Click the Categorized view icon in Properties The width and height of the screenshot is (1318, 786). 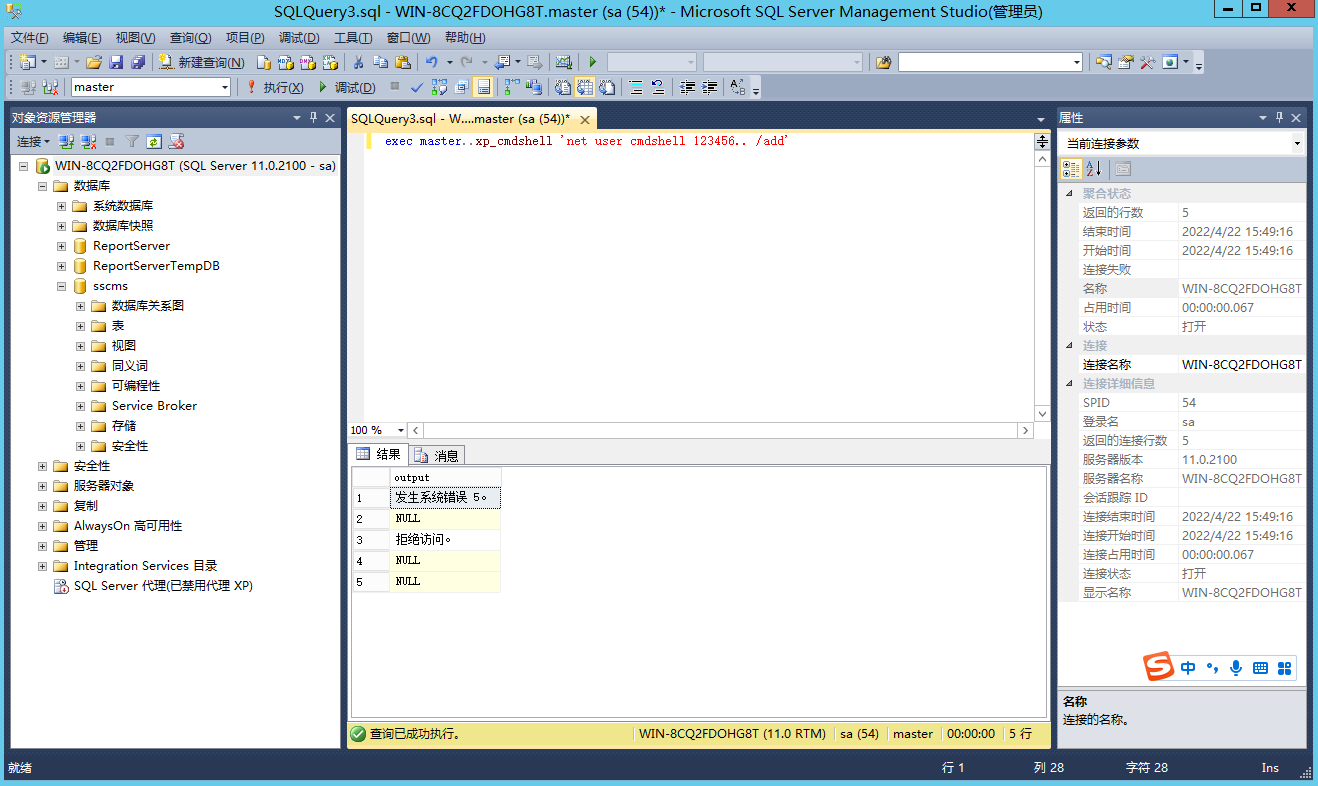point(1071,169)
